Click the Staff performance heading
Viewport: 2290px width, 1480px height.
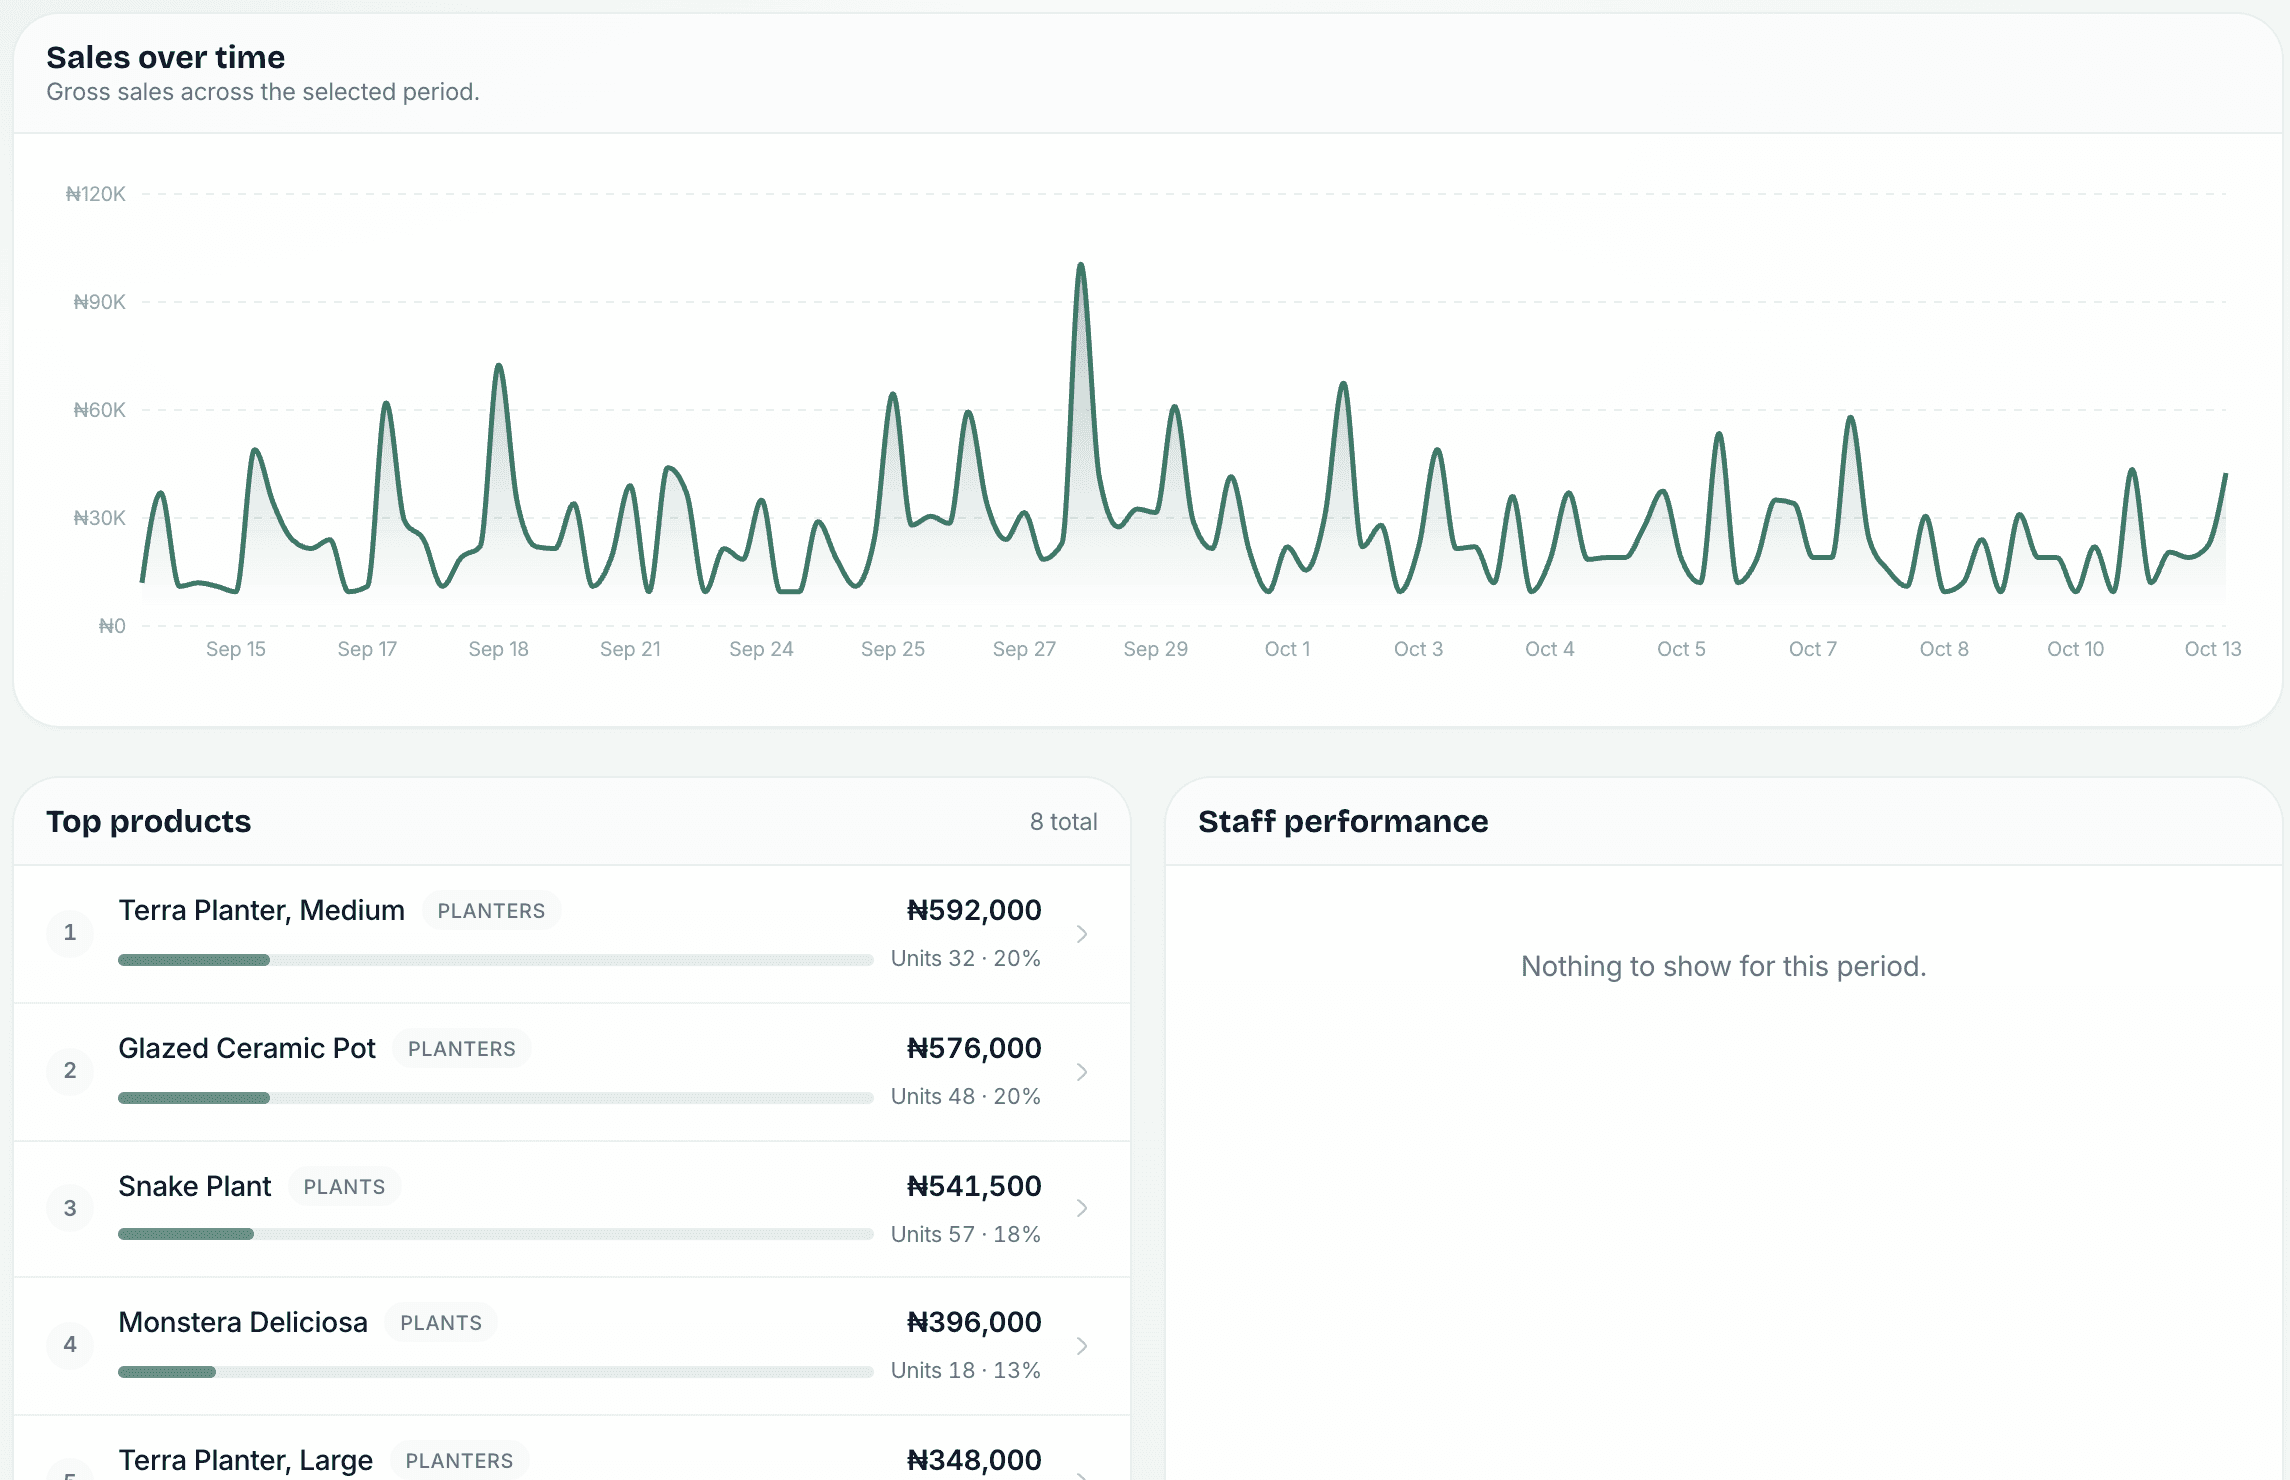1343,822
